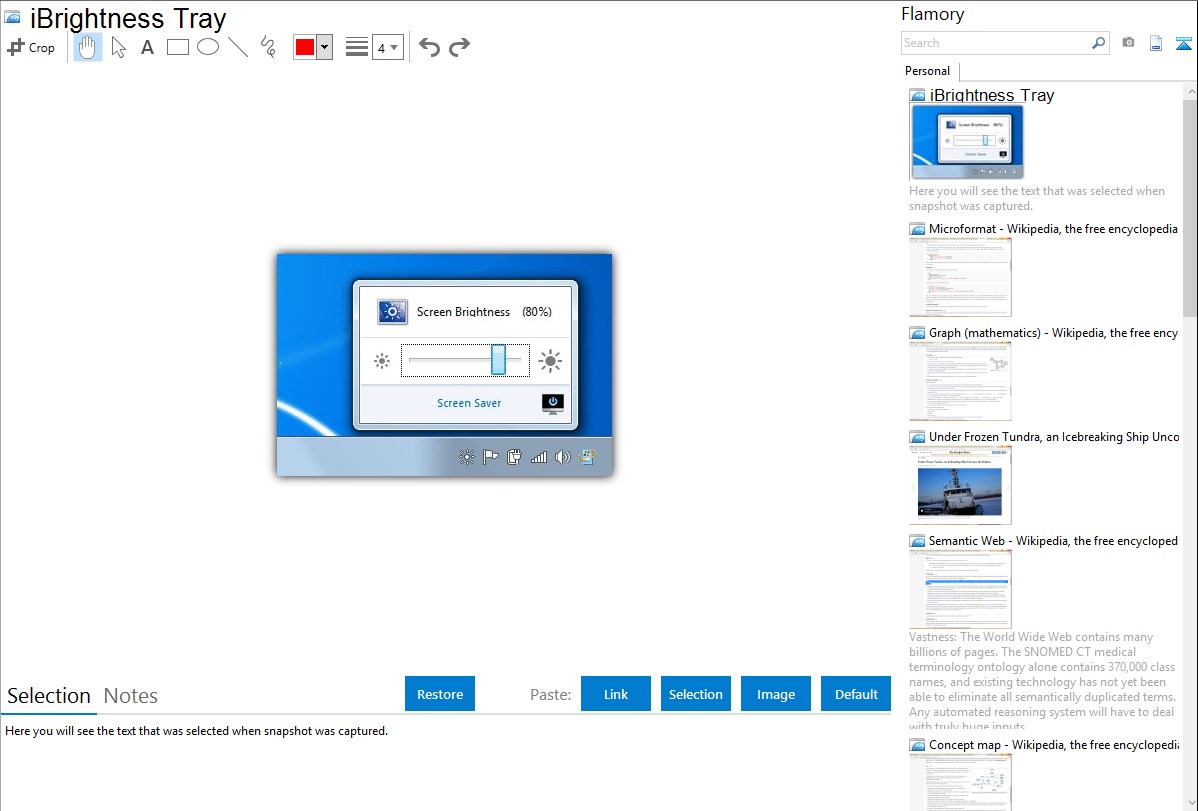Screen dimensions: 1198x811
Task: Switch to the Notes tab
Action: (x=131, y=696)
